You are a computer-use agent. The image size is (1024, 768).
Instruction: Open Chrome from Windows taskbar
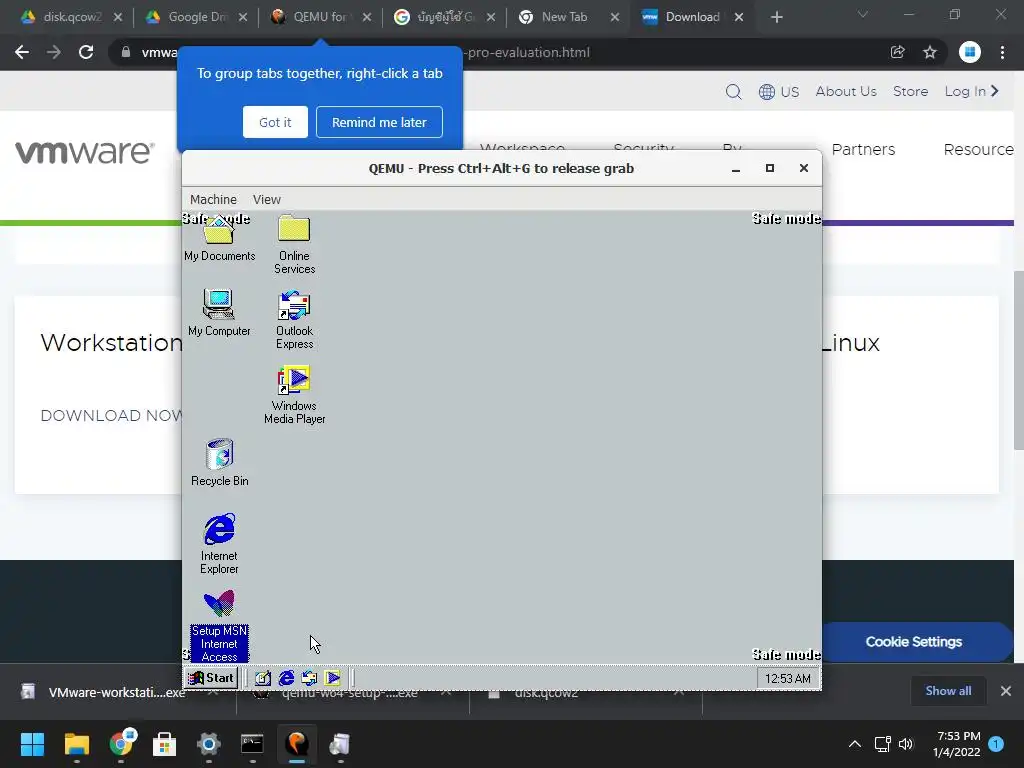coord(121,744)
